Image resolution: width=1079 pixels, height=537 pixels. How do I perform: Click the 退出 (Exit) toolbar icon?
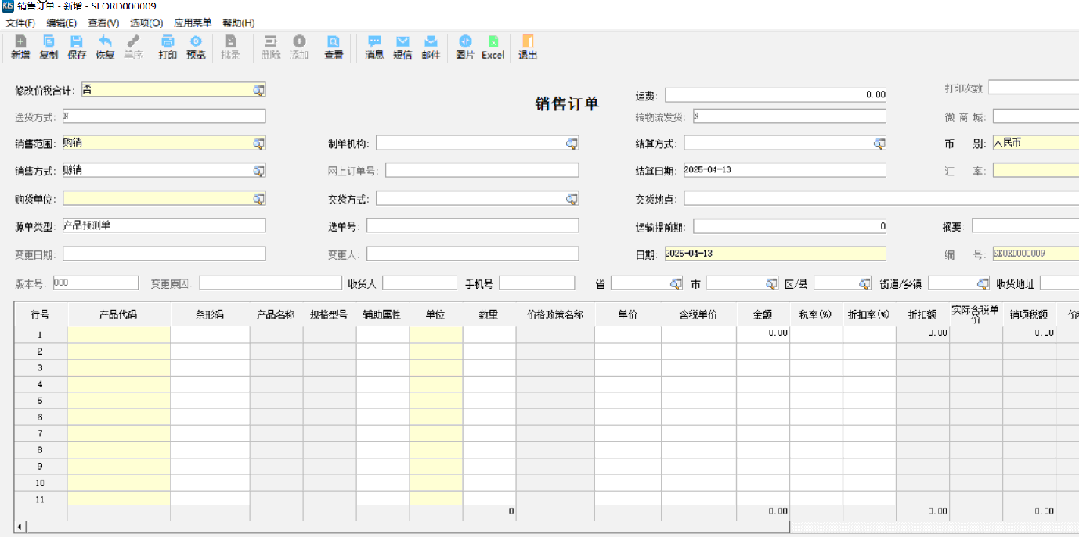527,47
